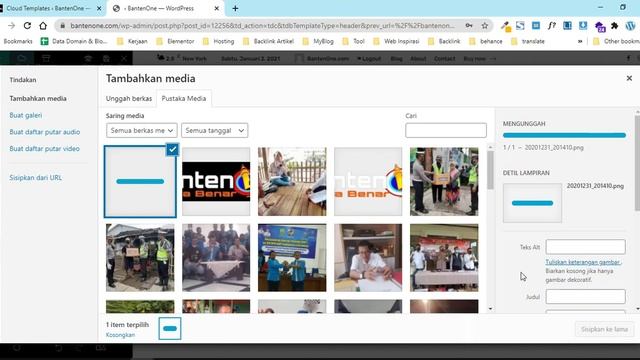The image size is (640, 360).
Task: Click the media grid scrollbar up arrow
Action: (x=490, y=147)
